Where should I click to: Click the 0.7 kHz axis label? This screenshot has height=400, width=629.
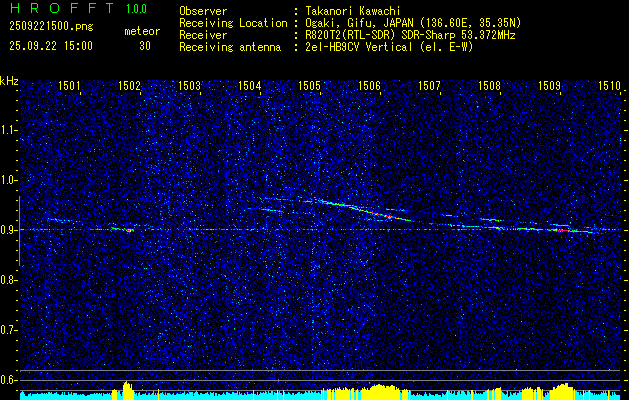point(8,330)
